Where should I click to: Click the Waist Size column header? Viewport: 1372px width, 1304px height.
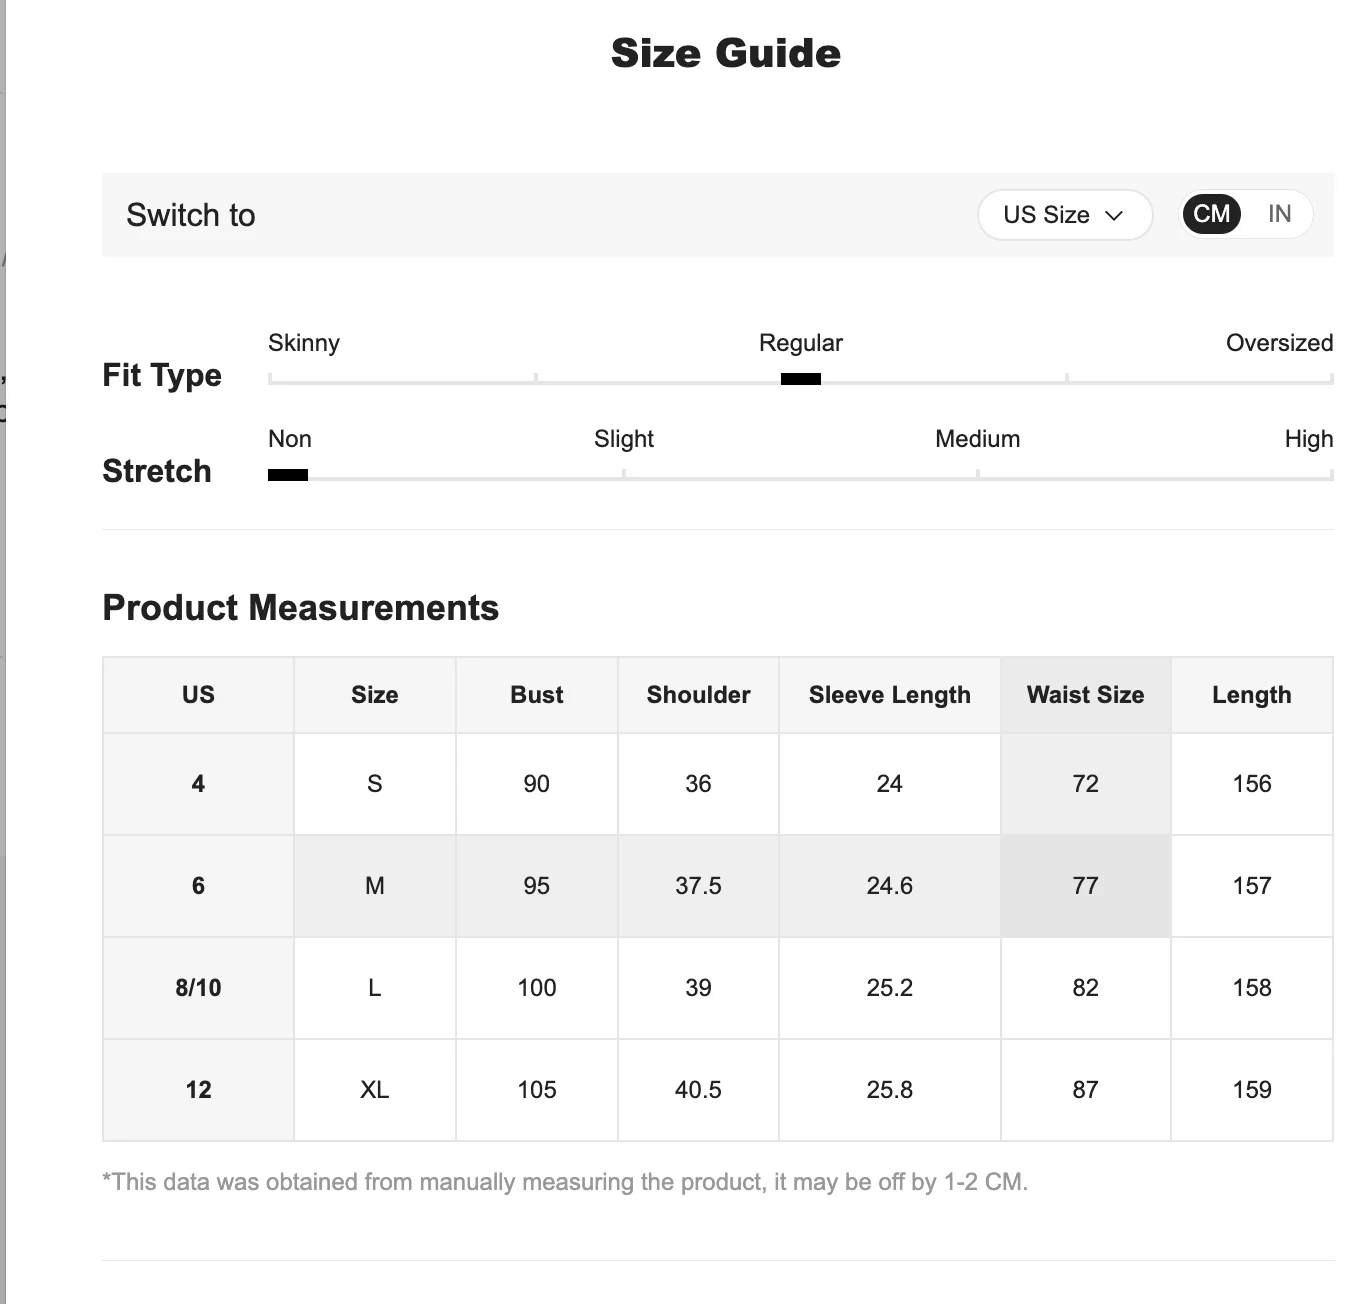1085,695
